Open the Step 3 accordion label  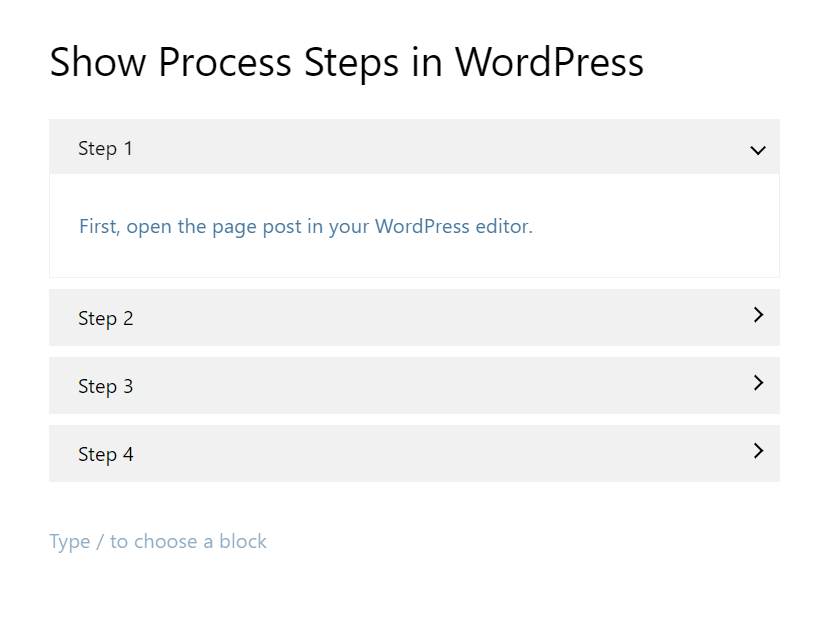(105, 387)
